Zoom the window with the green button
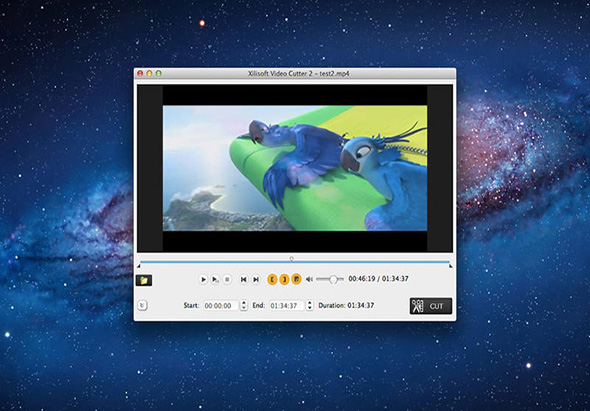Image resolution: width=590 pixels, height=411 pixels. (159, 73)
